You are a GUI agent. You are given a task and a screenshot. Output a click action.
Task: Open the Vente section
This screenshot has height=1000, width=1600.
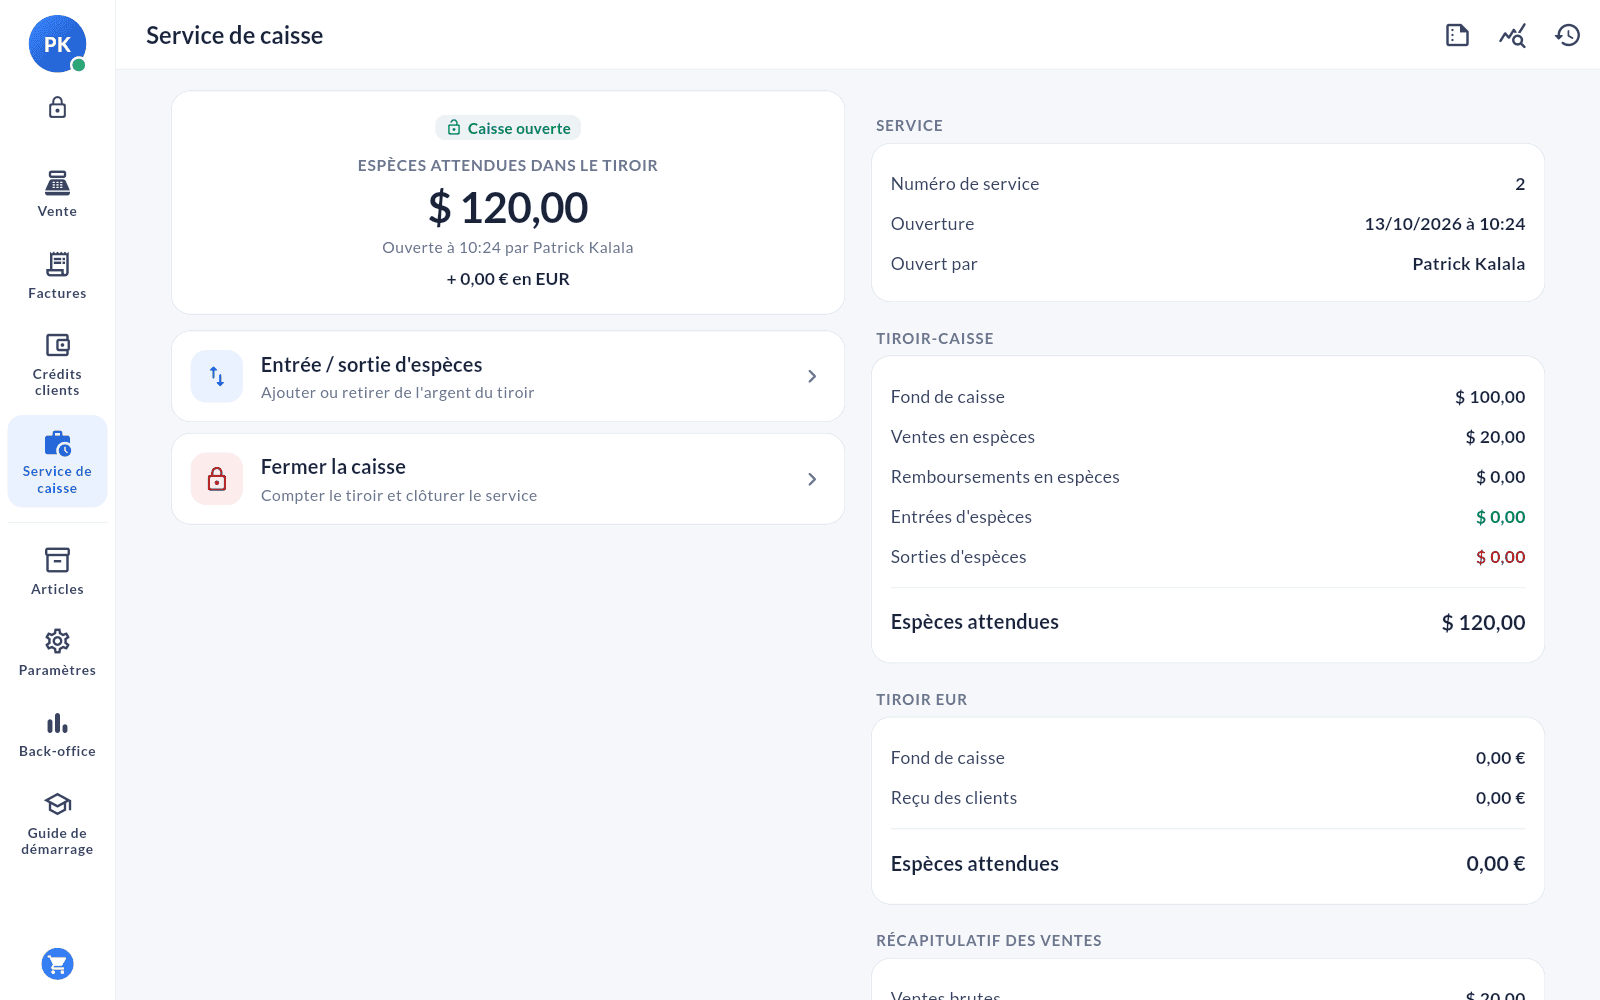click(x=57, y=194)
